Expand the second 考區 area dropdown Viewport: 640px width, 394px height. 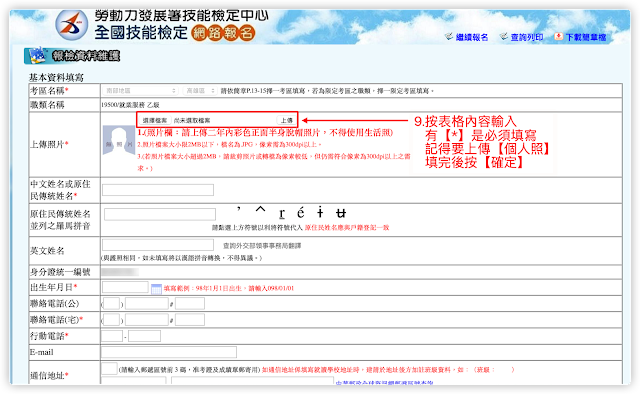pos(200,91)
